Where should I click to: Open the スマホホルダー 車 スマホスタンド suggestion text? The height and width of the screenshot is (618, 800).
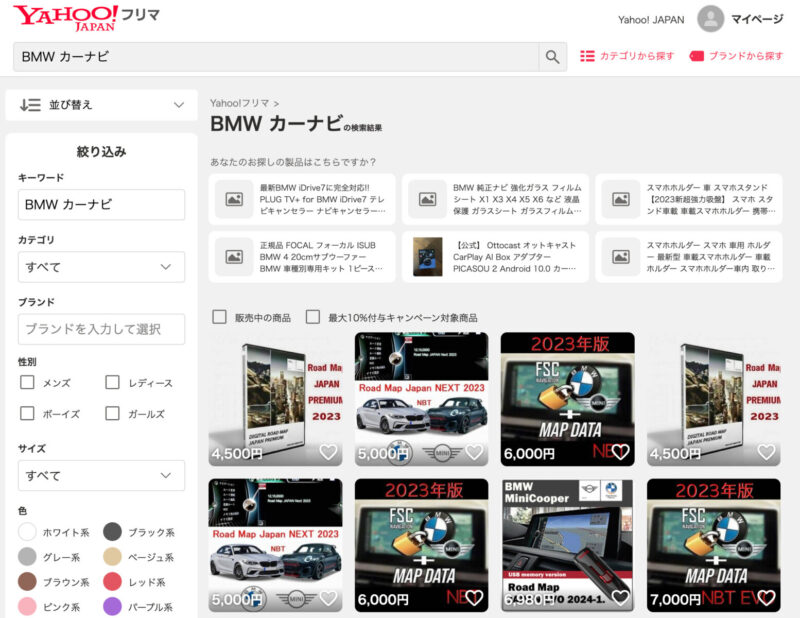pyautogui.click(x=711, y=199)
